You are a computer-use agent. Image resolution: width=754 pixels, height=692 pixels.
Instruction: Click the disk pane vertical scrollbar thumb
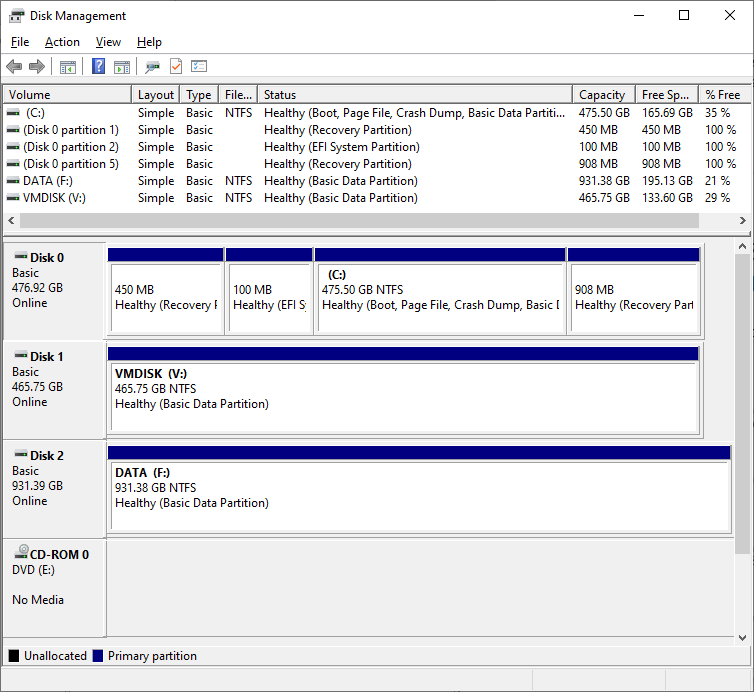[742, 403]
